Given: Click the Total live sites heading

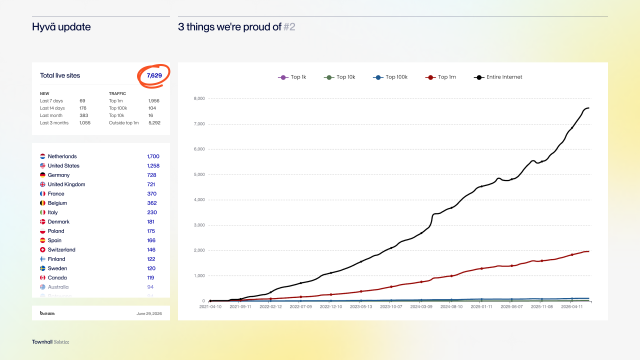Looking at the screenshot, I should (x=60, y=76).
